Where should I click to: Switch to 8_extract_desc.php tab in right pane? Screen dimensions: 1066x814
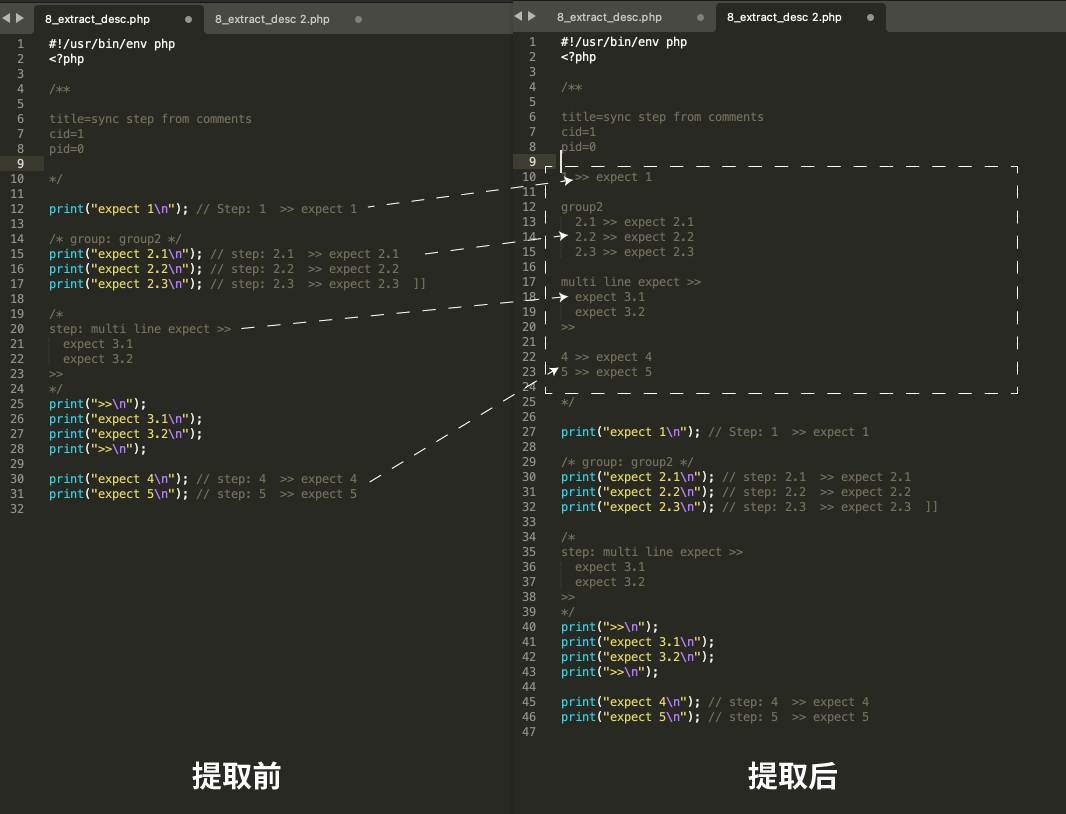coord(609,17)
